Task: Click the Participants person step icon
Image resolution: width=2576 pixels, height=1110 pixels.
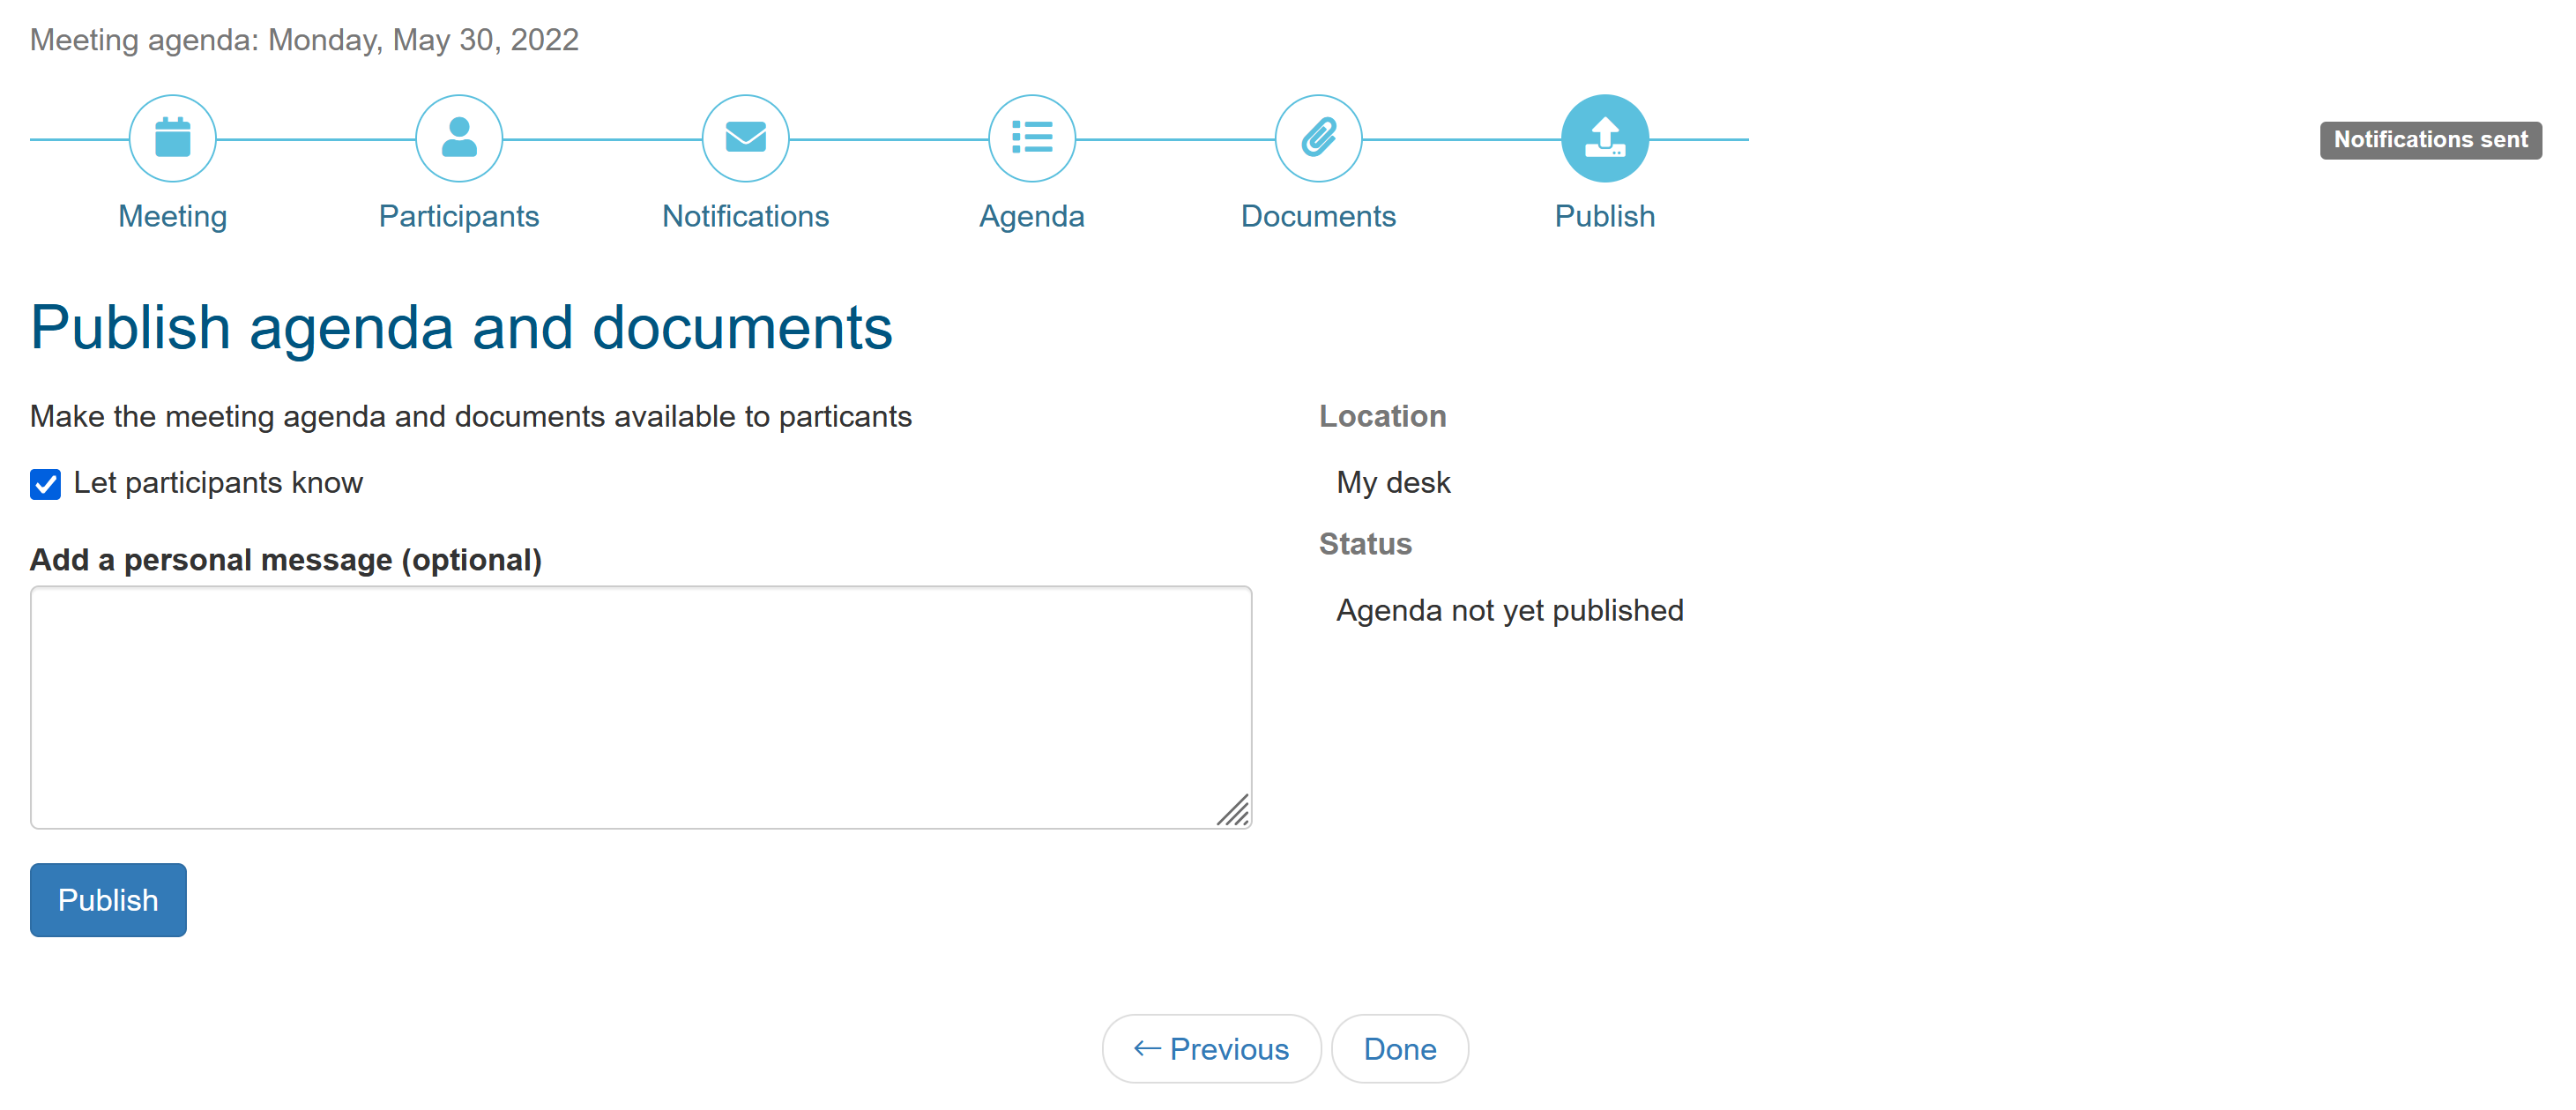Action: tap(459, 138)
